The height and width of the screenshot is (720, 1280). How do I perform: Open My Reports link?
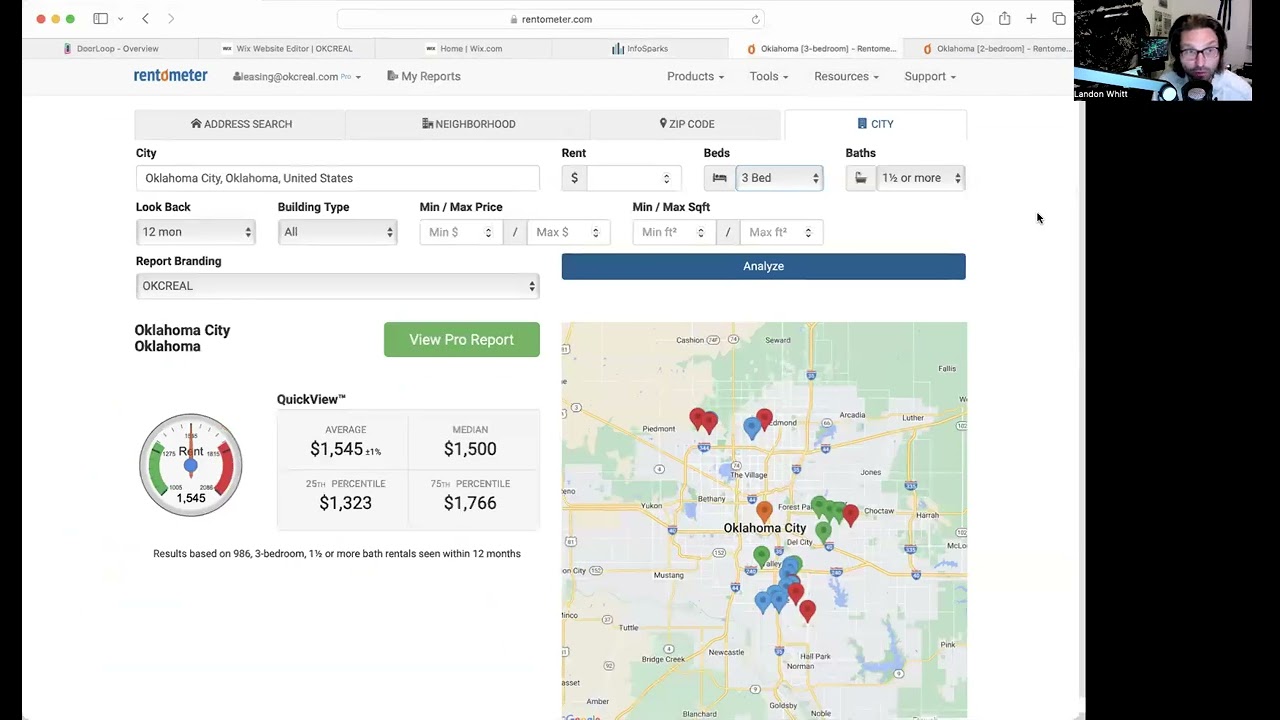(424, 76)
